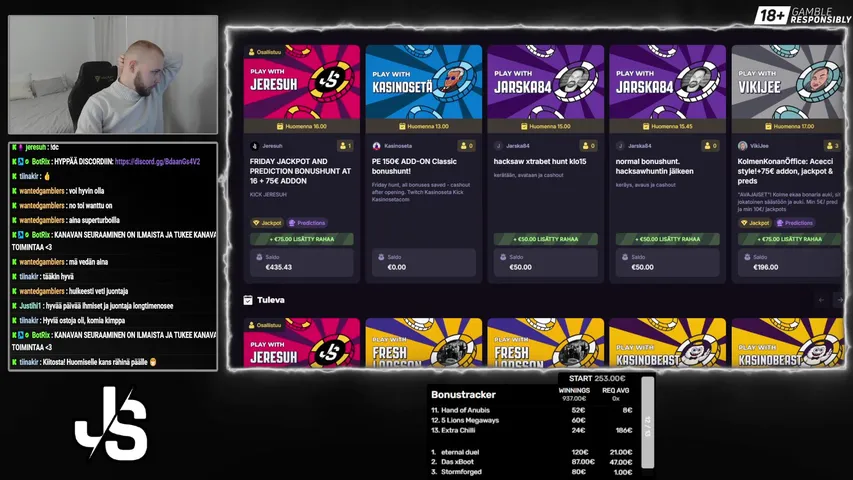
Task: Click the Predictions tag on the Friday Jackpot card
Action: click(307, 223)
